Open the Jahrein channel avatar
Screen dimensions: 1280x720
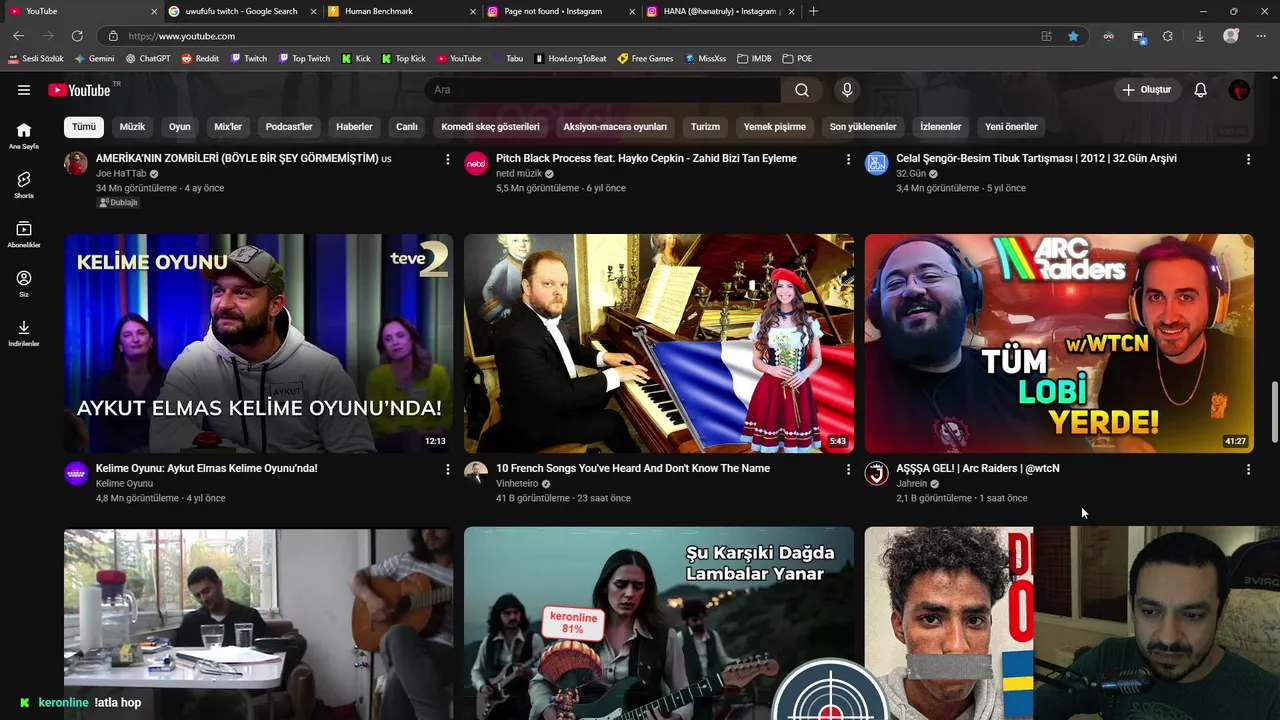877,473
